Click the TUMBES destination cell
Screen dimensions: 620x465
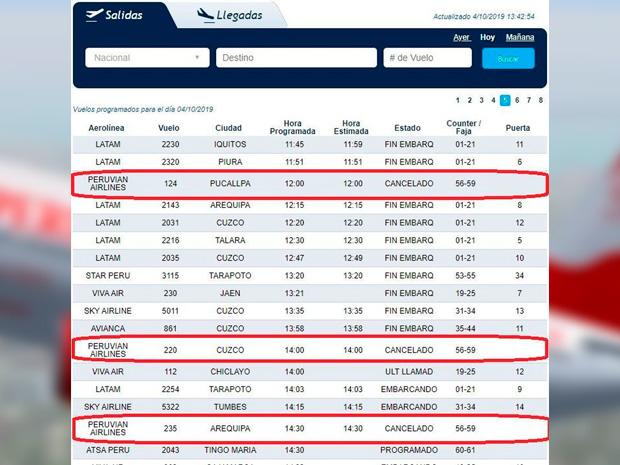[x=230, y=407]
